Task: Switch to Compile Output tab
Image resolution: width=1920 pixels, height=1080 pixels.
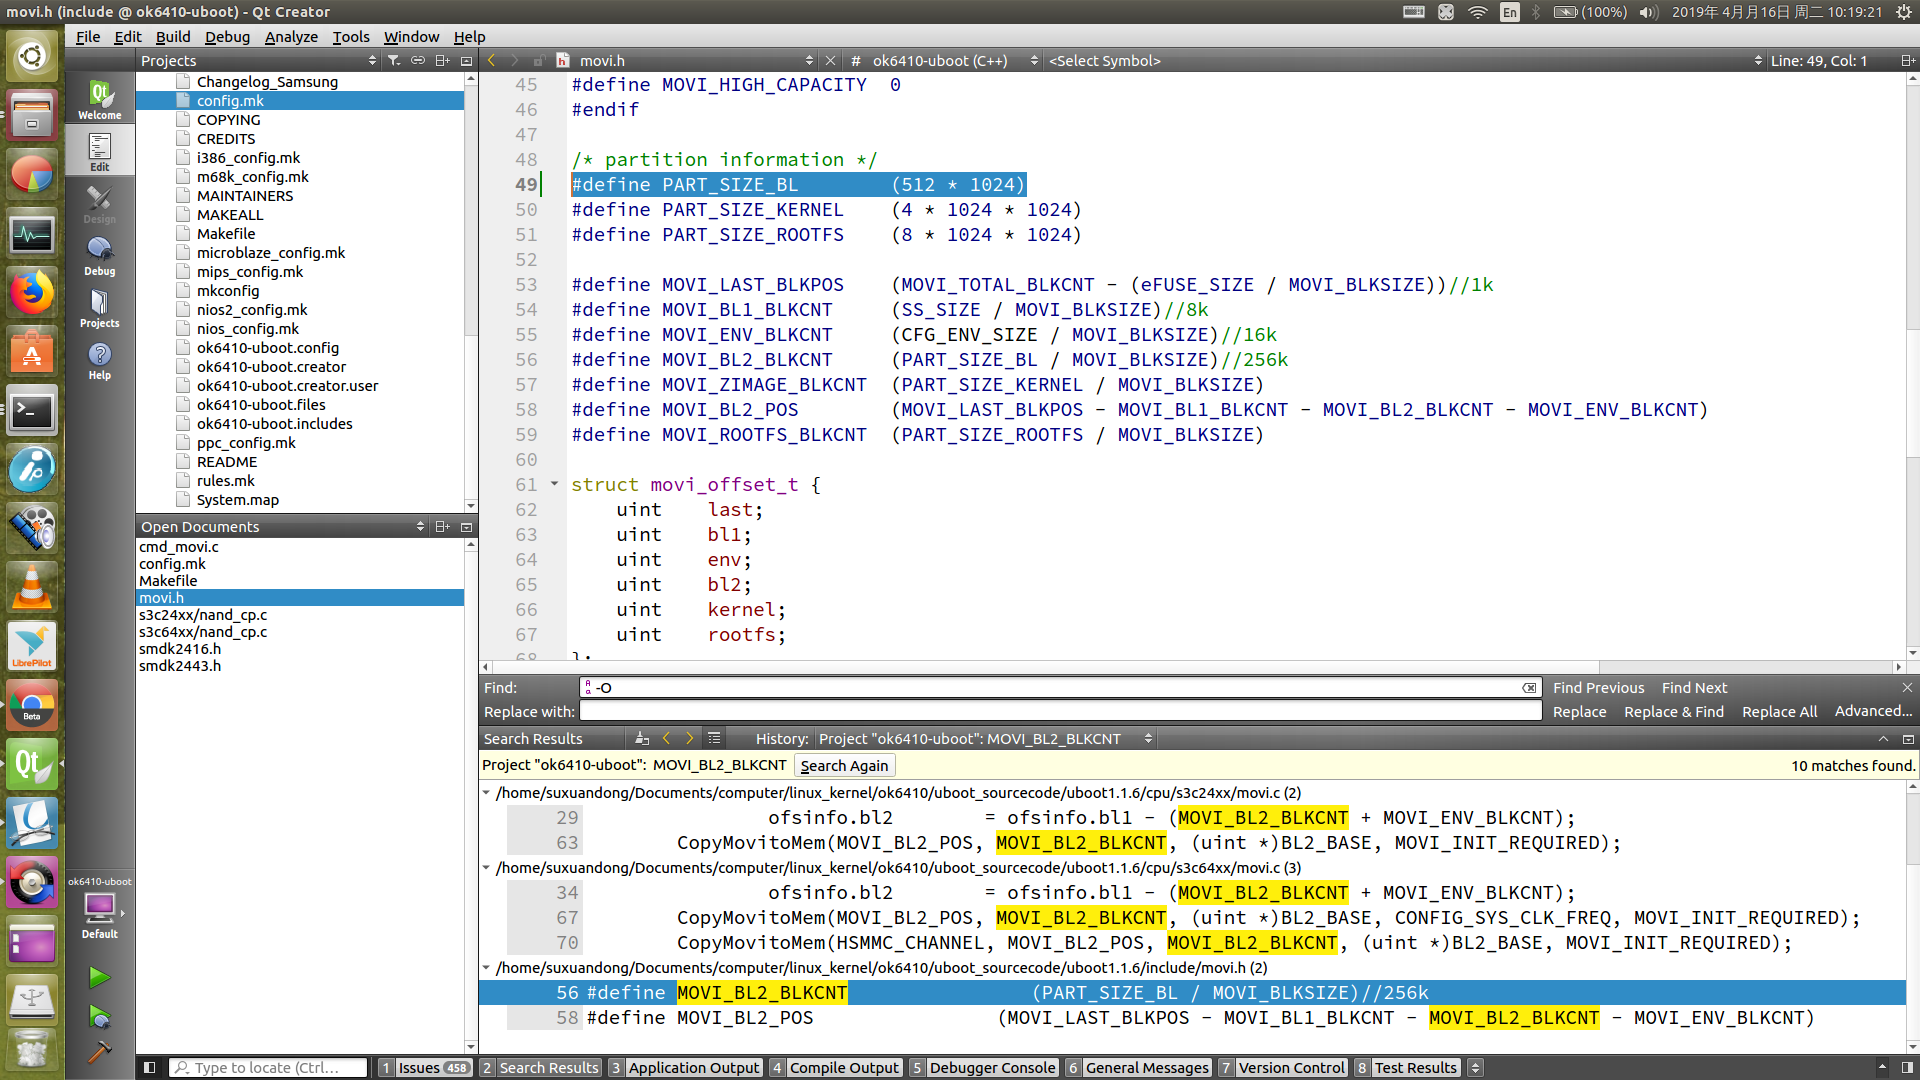Action: 843,1068
